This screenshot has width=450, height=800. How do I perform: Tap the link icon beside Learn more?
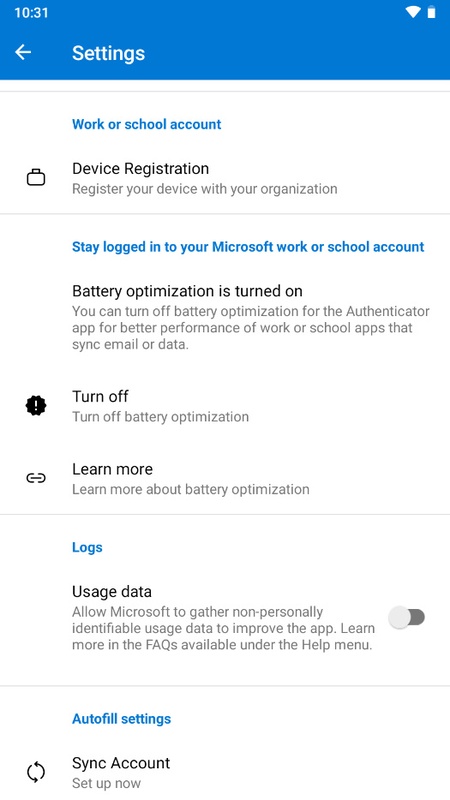click(36, 478)
